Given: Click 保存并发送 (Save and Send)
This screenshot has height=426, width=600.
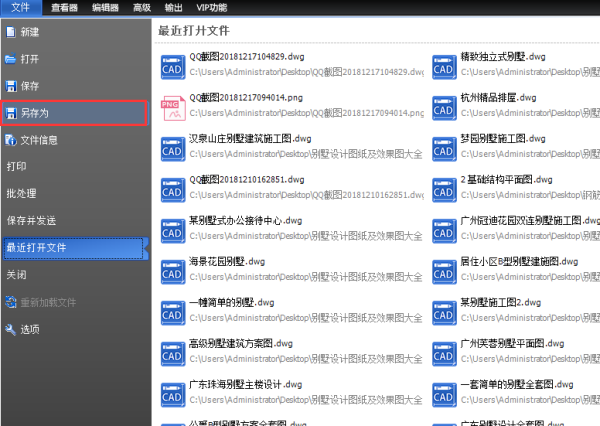Looking at the screenshot, I should tap(31, 220).
